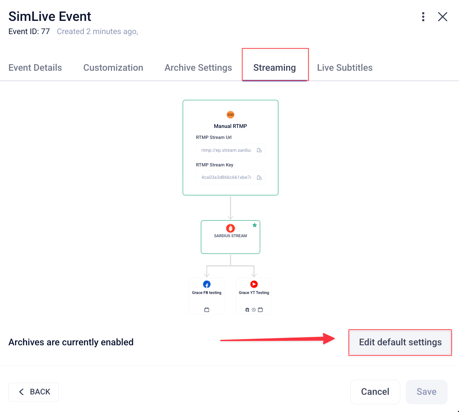459x412 pixels.
Task: Open the three-dot more options menu
Action: 423,17
